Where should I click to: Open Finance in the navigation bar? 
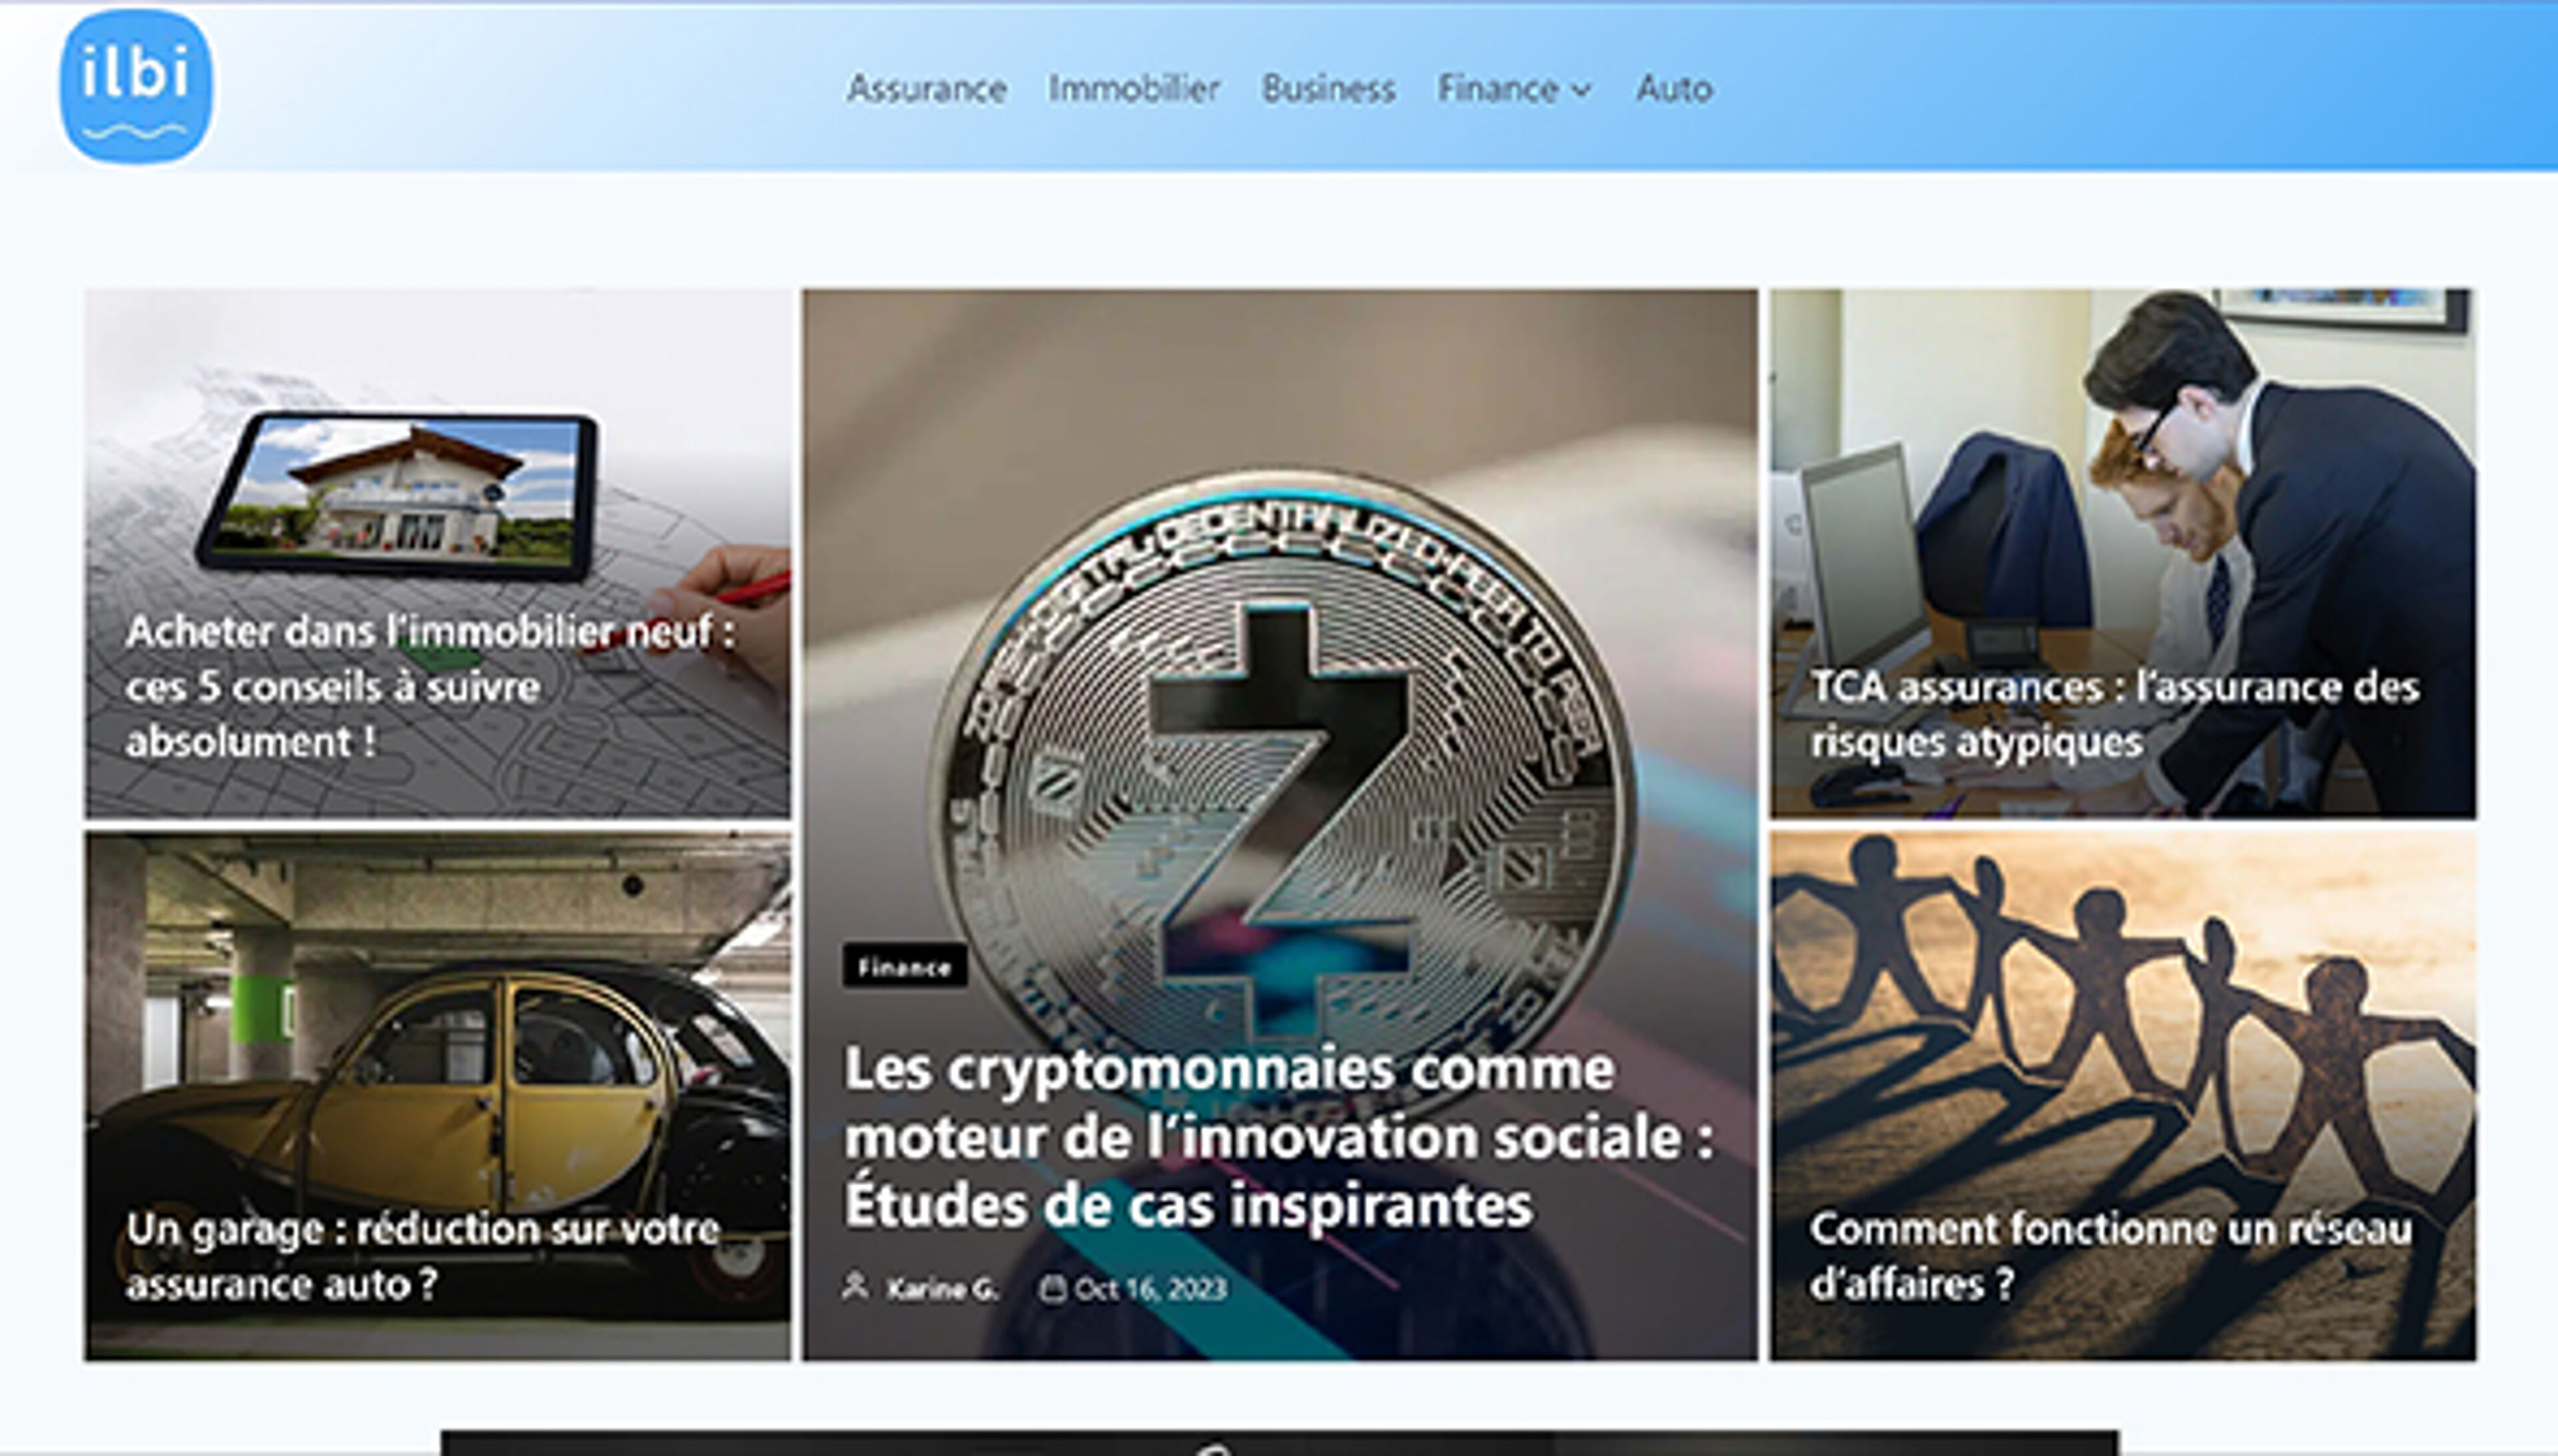tap(1497, 89)
